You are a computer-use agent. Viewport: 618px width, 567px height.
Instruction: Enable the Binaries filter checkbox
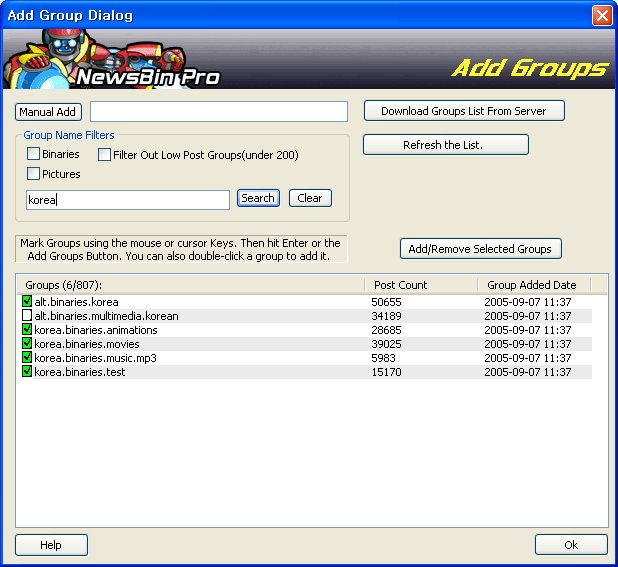coord(34,154)
